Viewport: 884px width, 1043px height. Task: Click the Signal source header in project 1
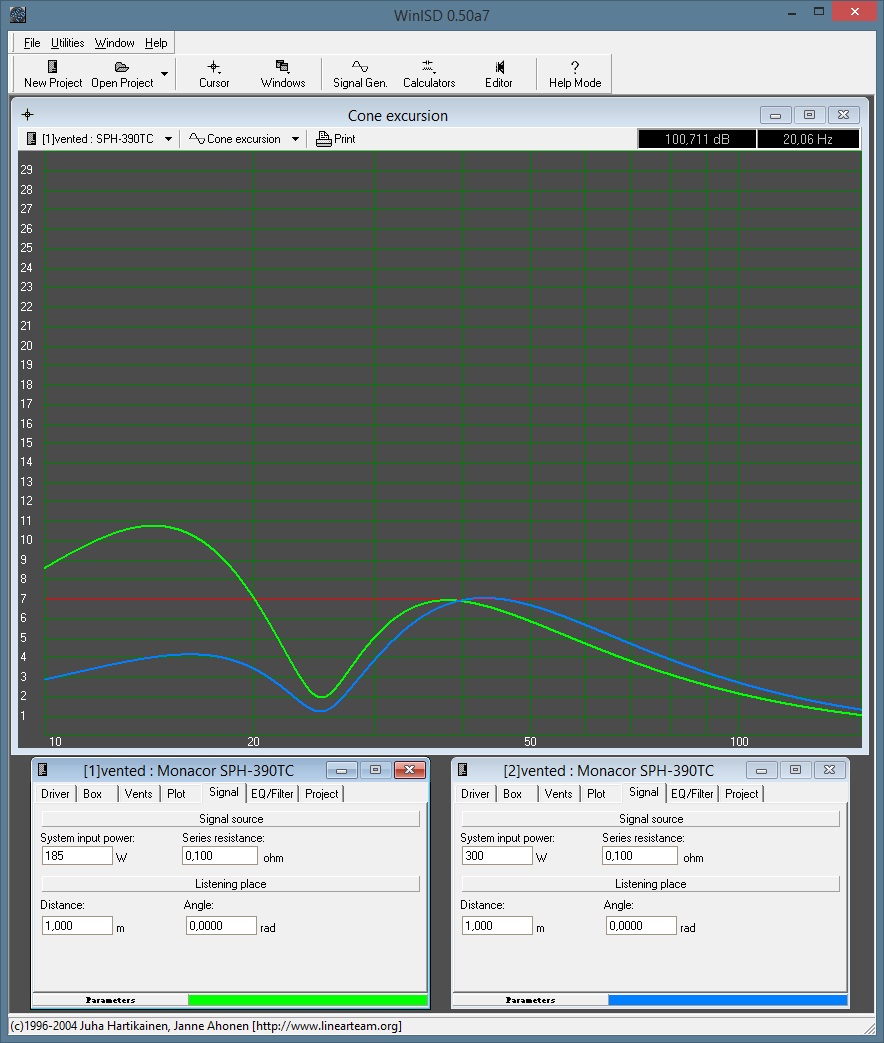pos(230,819)
